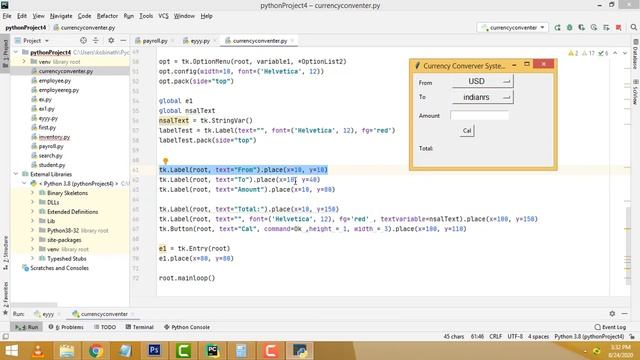This screenshot has height=360, width=640.
Task: Open the To currency indianrs dropdown
Action: (482, 97)
